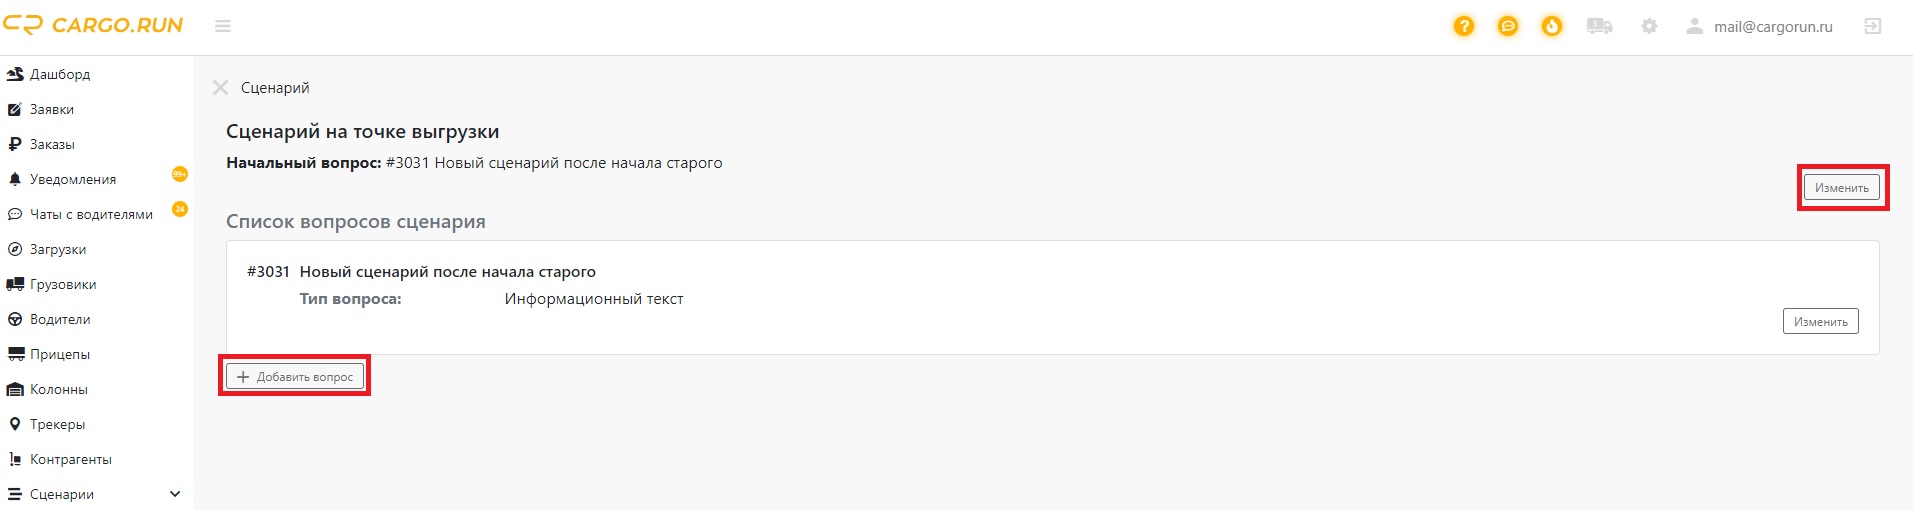Open Грузовики in the sidebar
This screenshot has width=1913, height=510.
[x=63, y=284]
